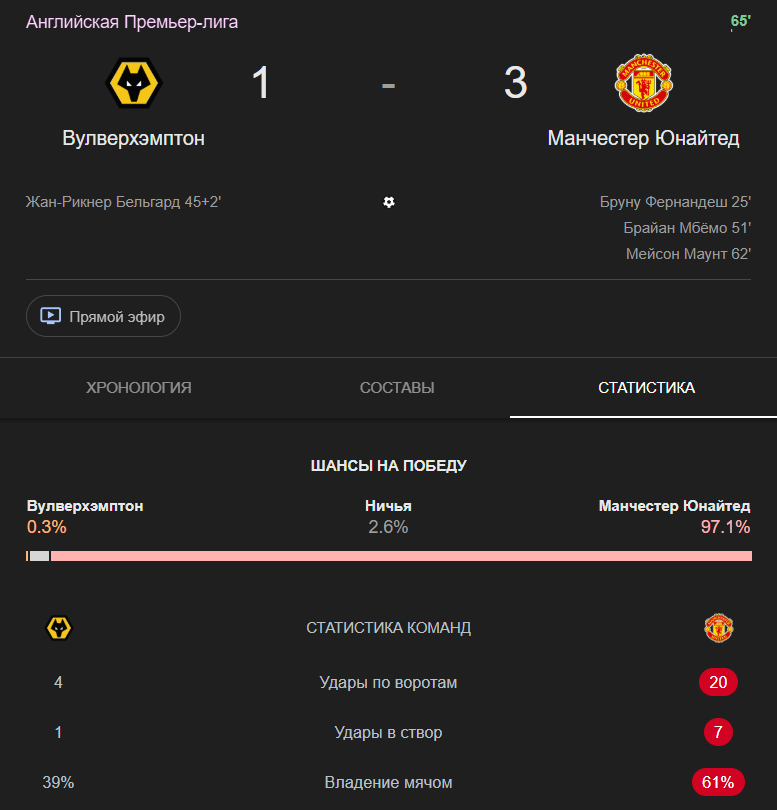The height and width of the screenshot is (810, 777).
Task: Click scorer Жан-Рикнер Бельгард 45+2'
Action: (123, 202)
